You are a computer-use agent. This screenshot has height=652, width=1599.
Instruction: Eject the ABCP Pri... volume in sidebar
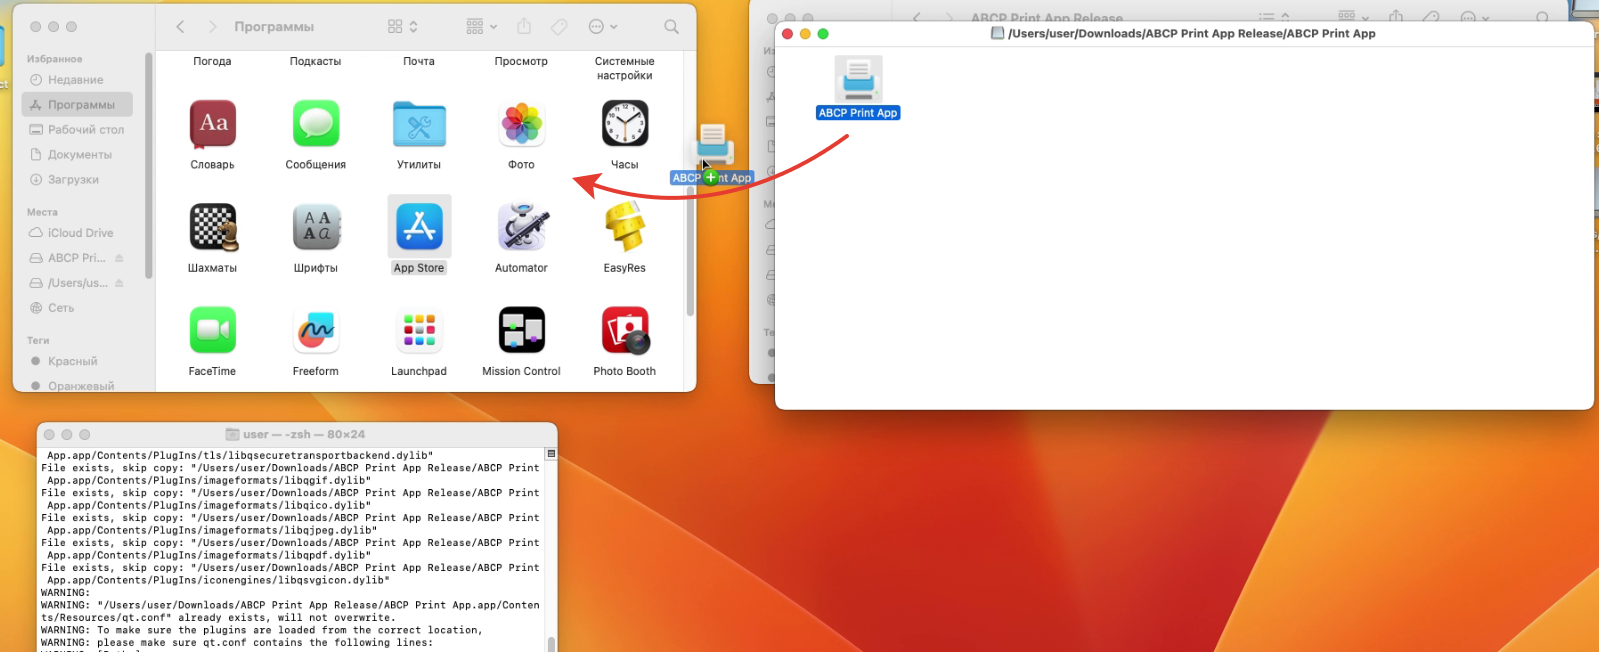(x=119, y=258)
